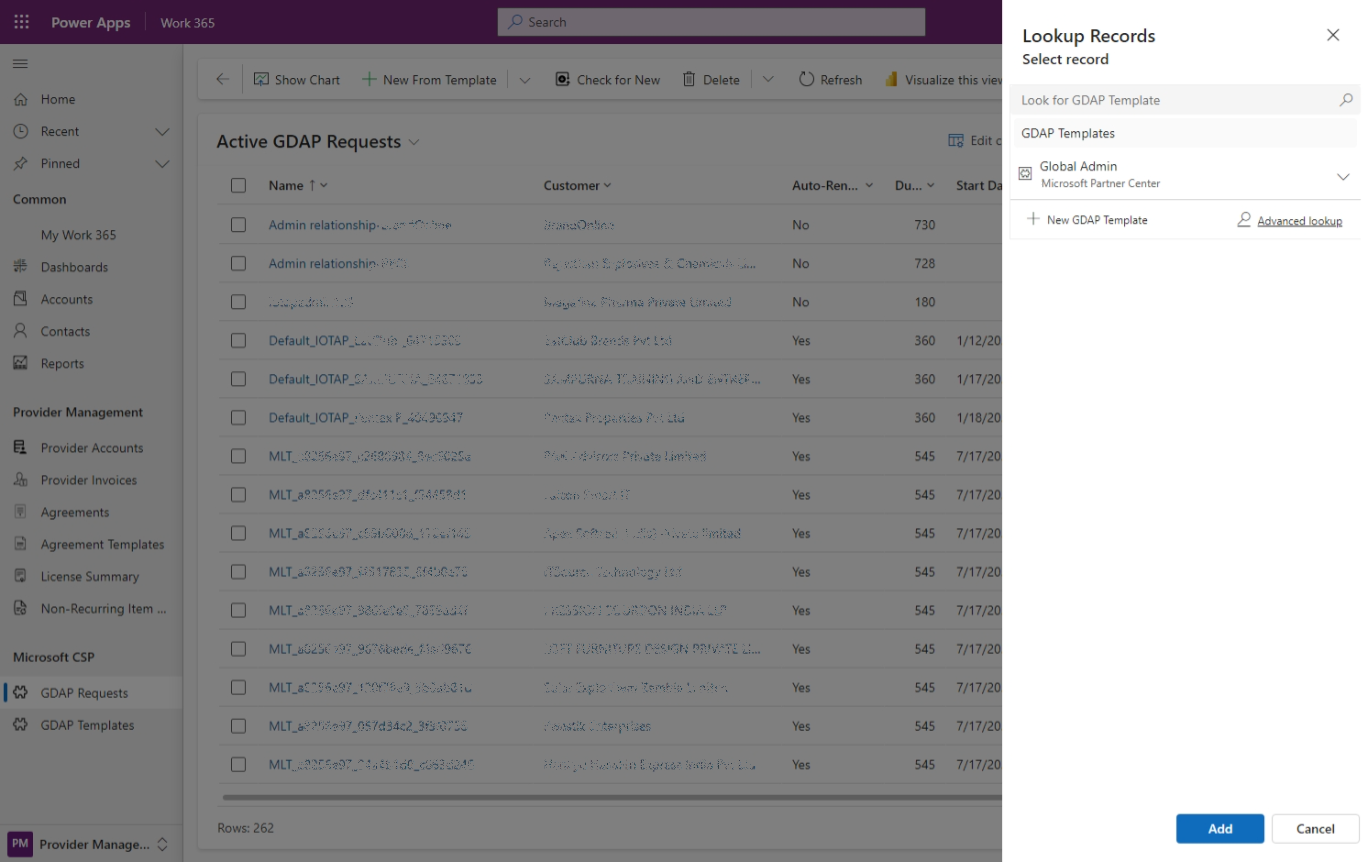Open dropdown next to New From Template

click(525, 80)
